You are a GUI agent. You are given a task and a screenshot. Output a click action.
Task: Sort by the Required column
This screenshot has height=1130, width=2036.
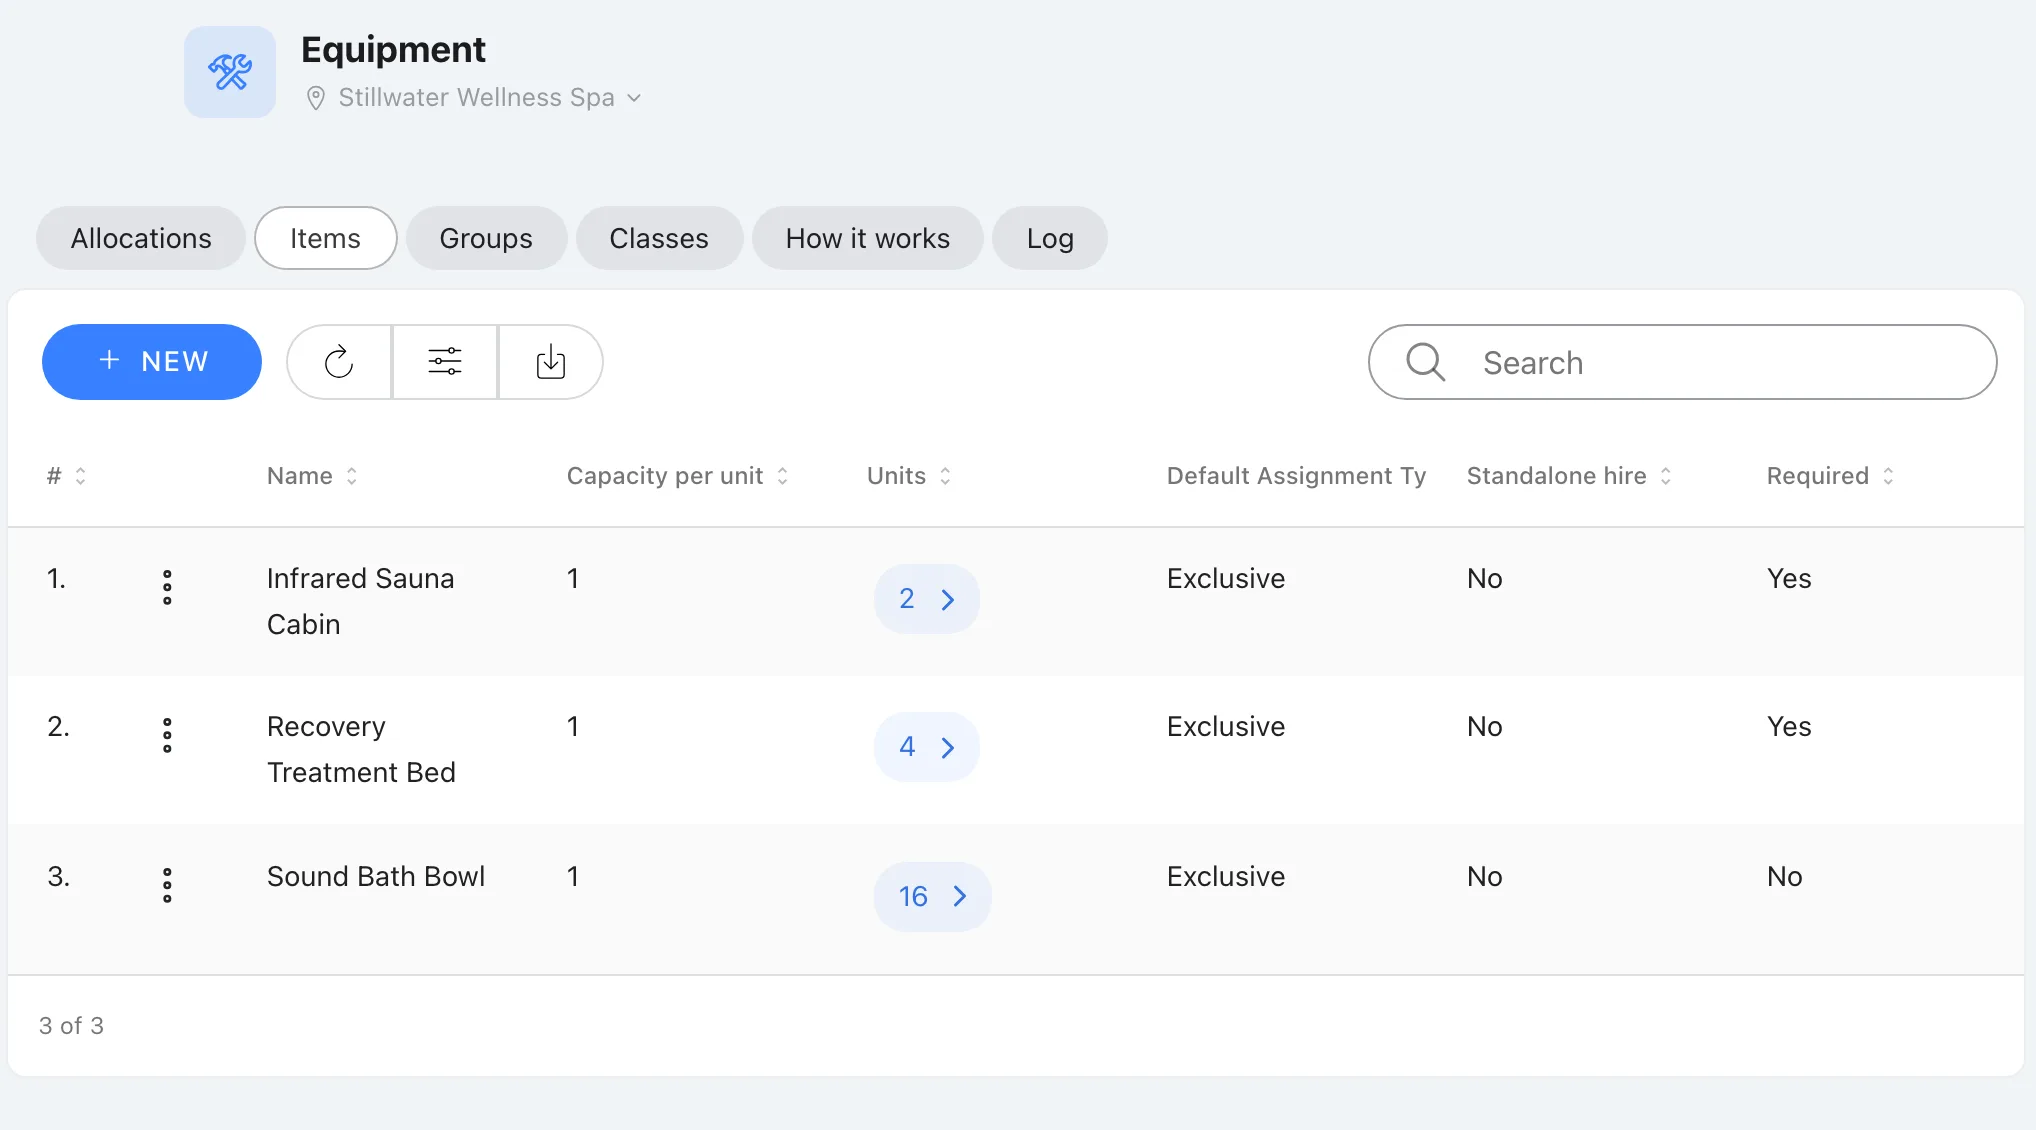click(x=1830, y=476)
